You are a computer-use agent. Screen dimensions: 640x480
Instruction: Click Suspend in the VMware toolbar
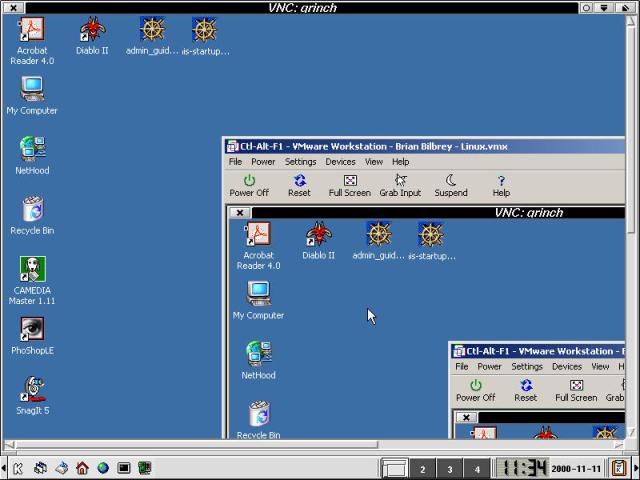(451, 186)
